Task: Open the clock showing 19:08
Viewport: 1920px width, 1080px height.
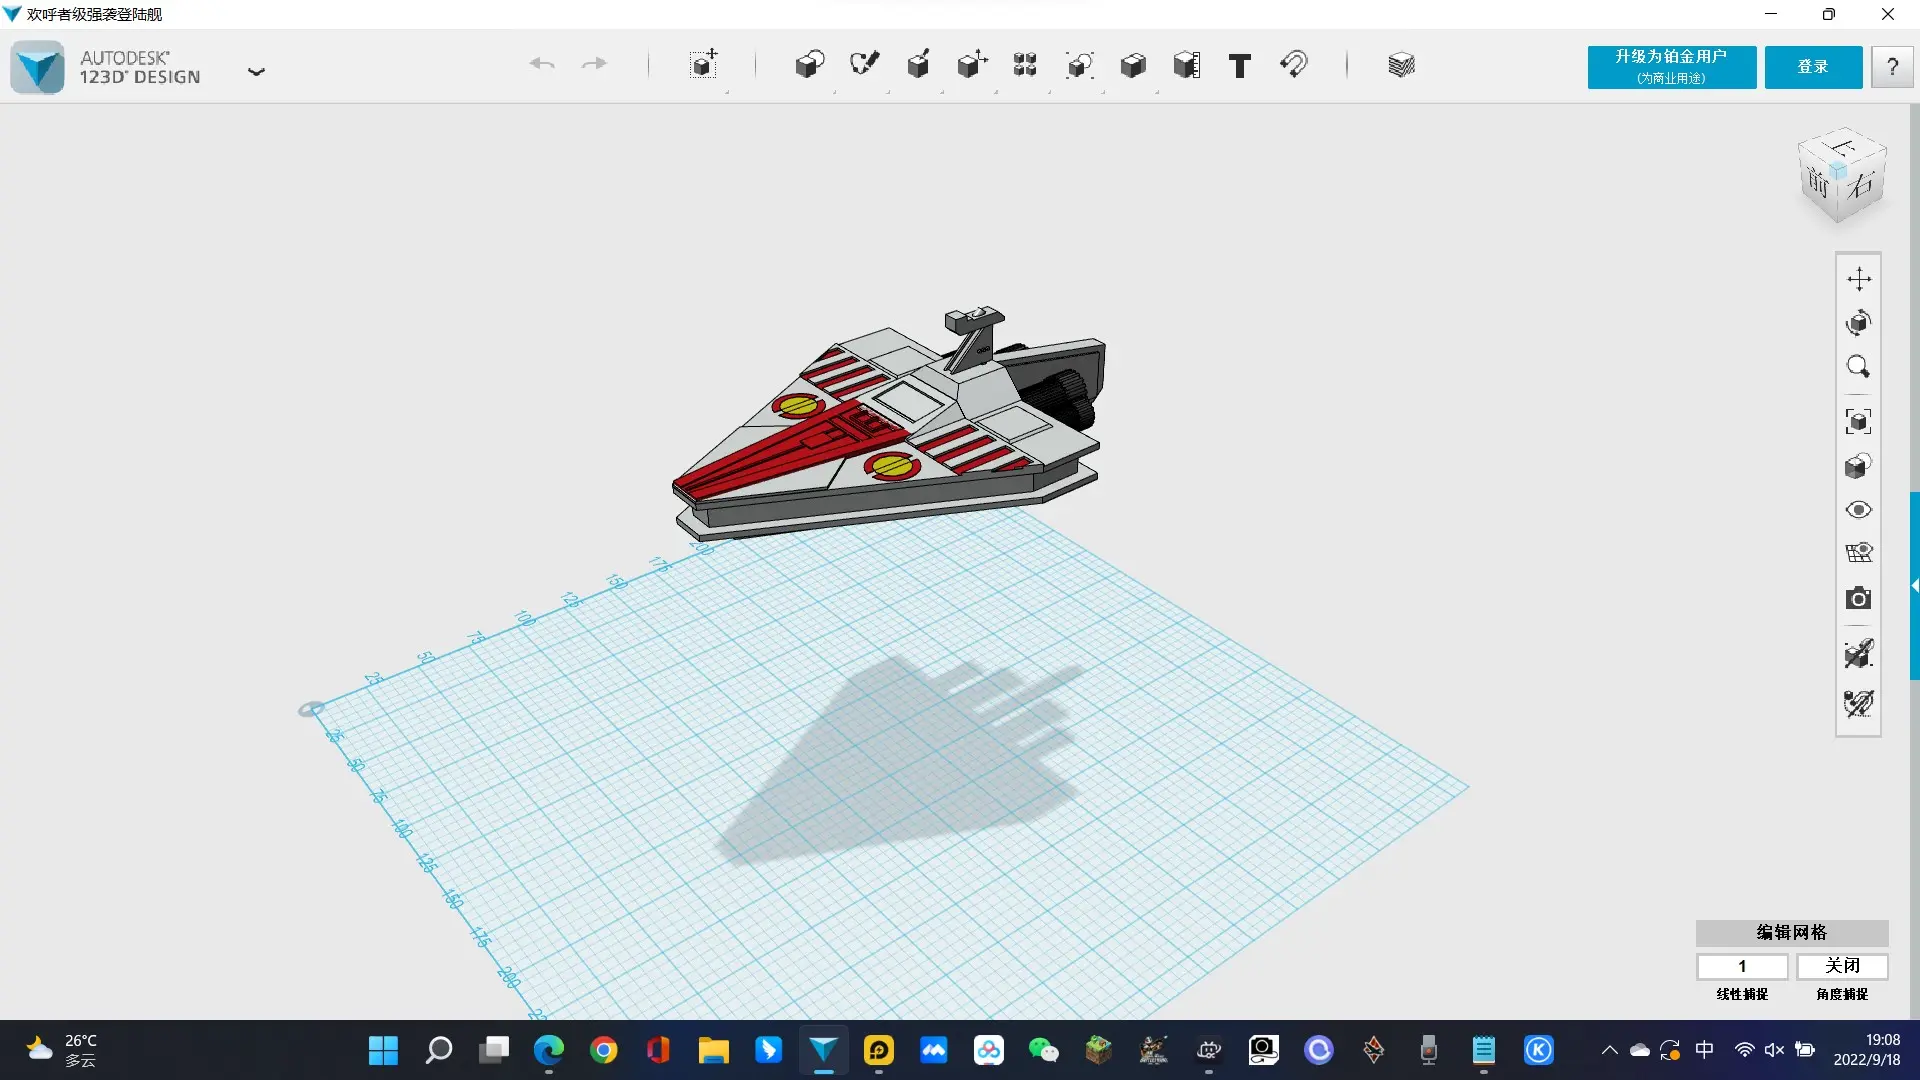Action: tap(1866, 1050)
